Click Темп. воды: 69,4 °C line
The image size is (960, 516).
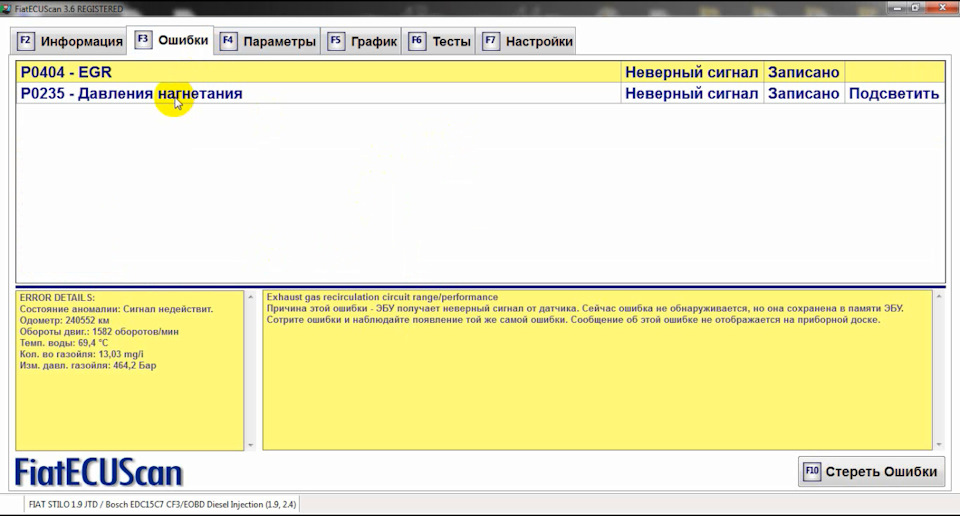tap(64, 343)
